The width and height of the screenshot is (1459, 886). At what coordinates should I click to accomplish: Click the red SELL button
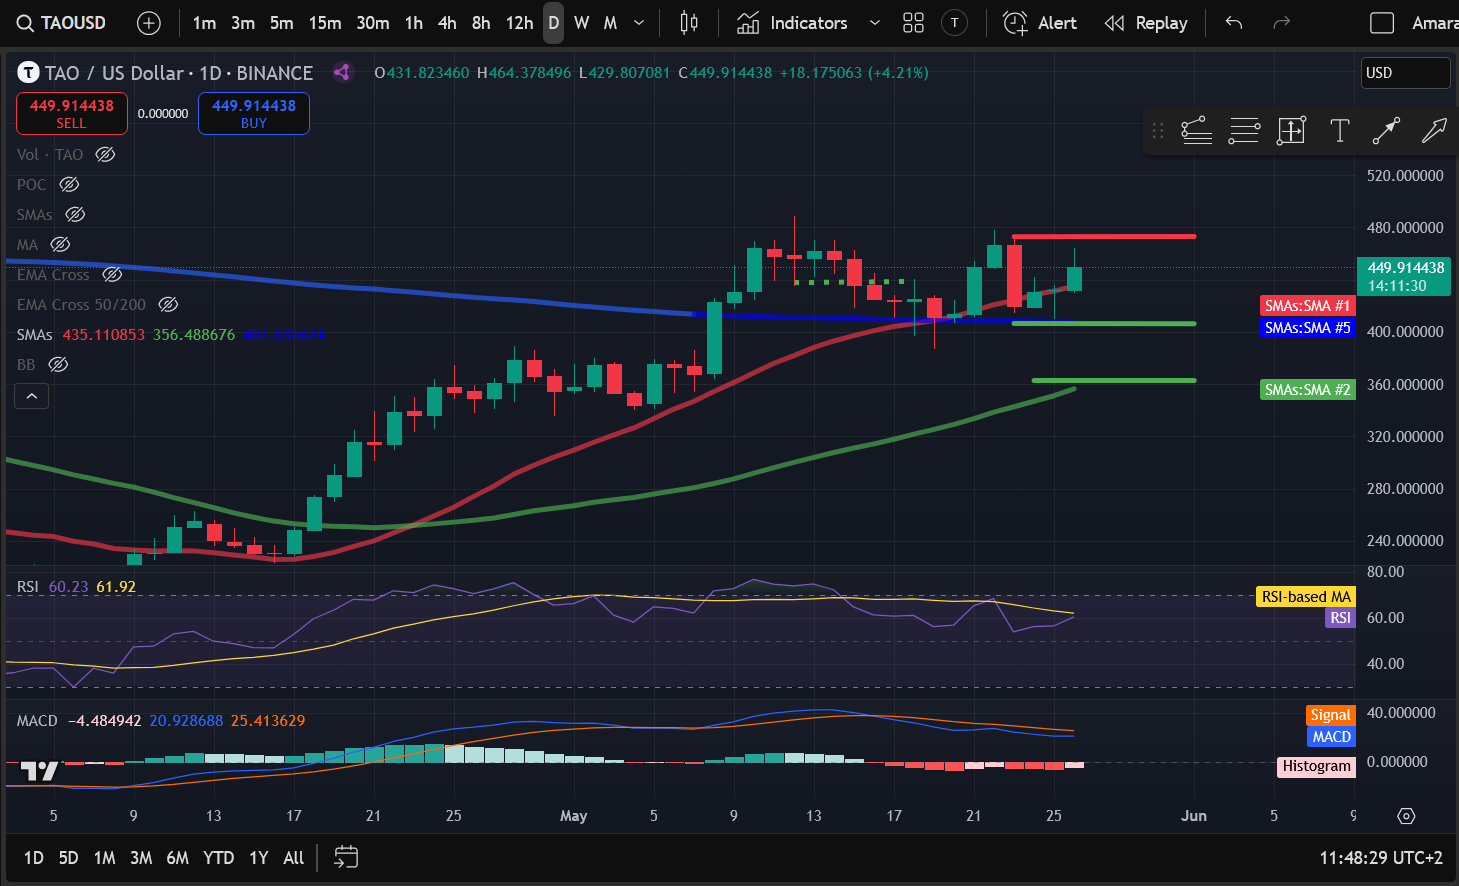click(x=71, y=113)
